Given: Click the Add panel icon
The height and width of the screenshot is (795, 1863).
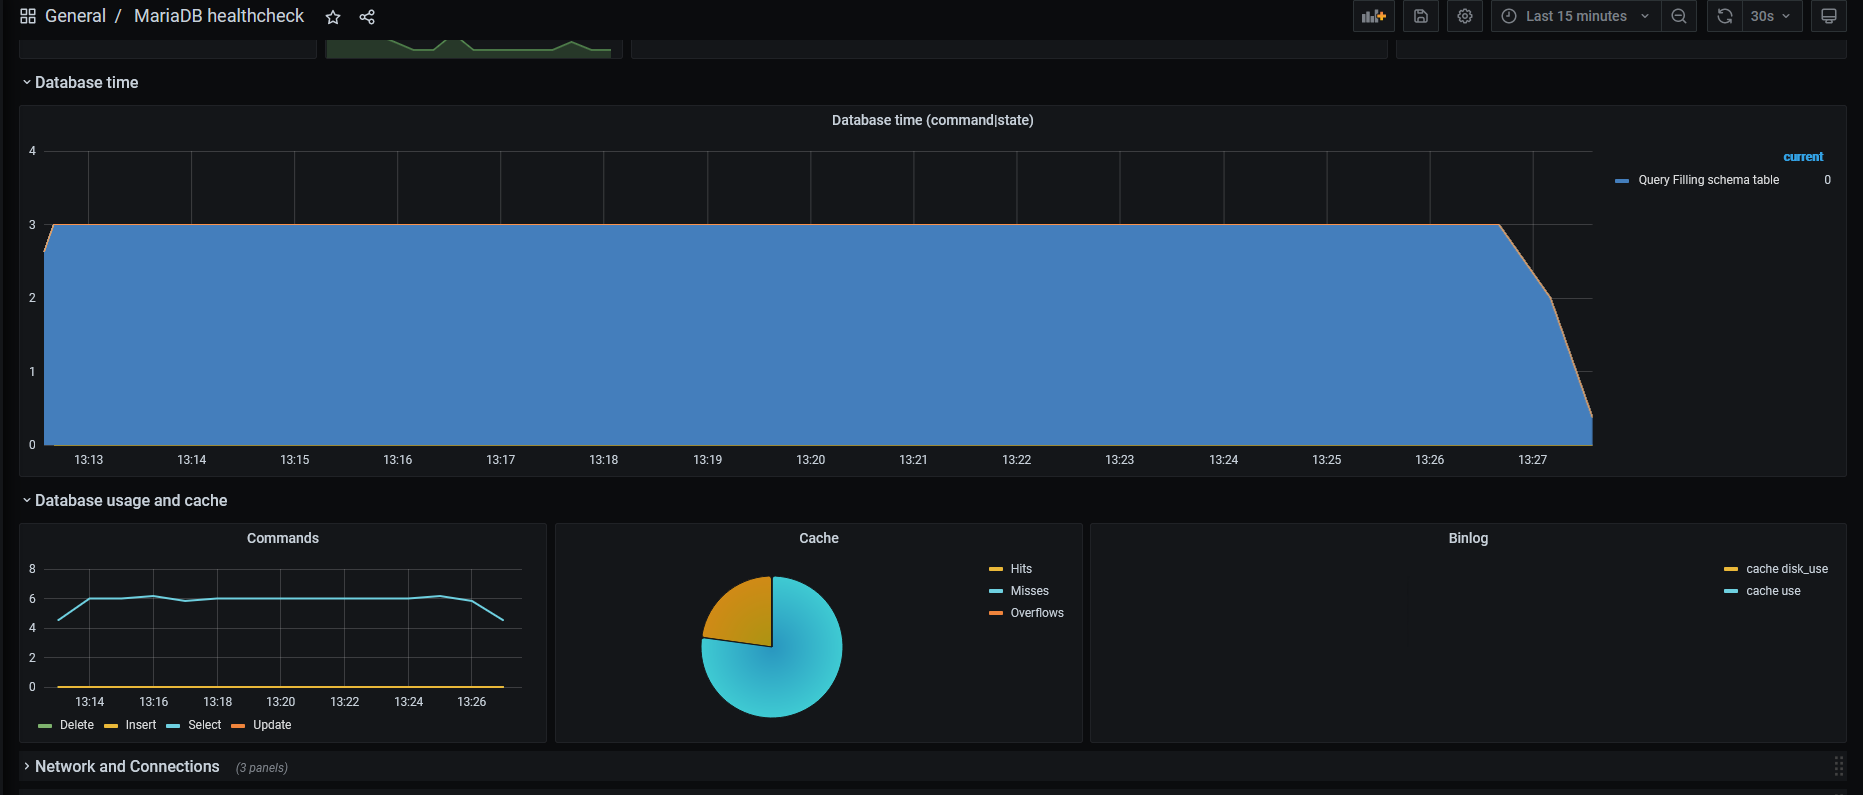Looking at the screenshot, I should tap(1373, 16).
